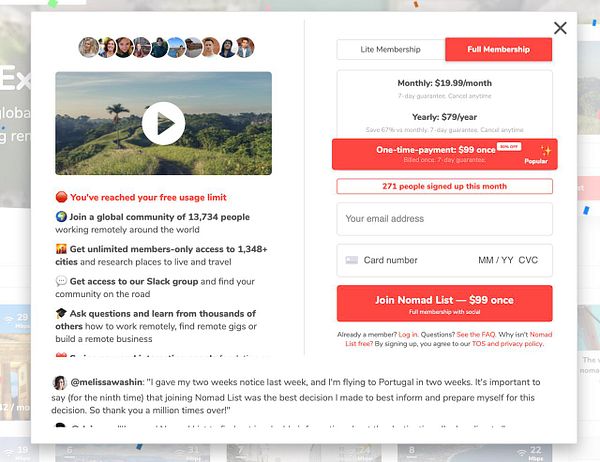Click the MM / YY expiry field

[496, 260]
